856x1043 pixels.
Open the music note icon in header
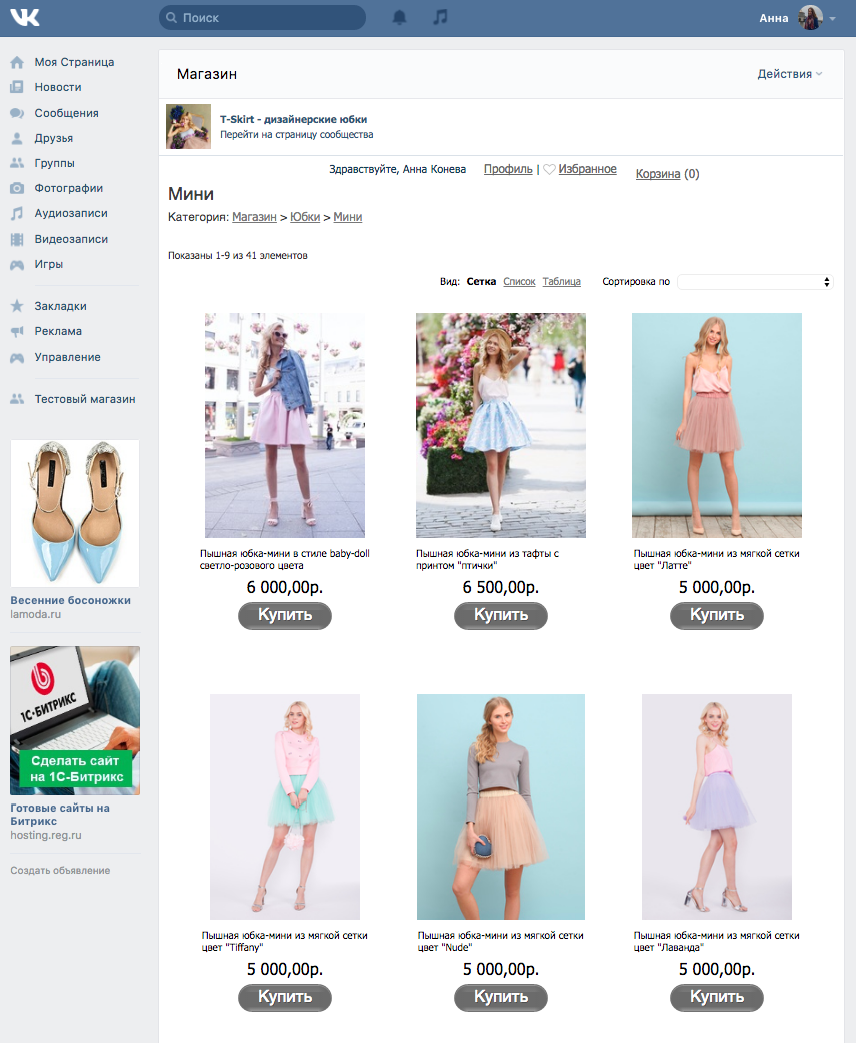[440, 17]
